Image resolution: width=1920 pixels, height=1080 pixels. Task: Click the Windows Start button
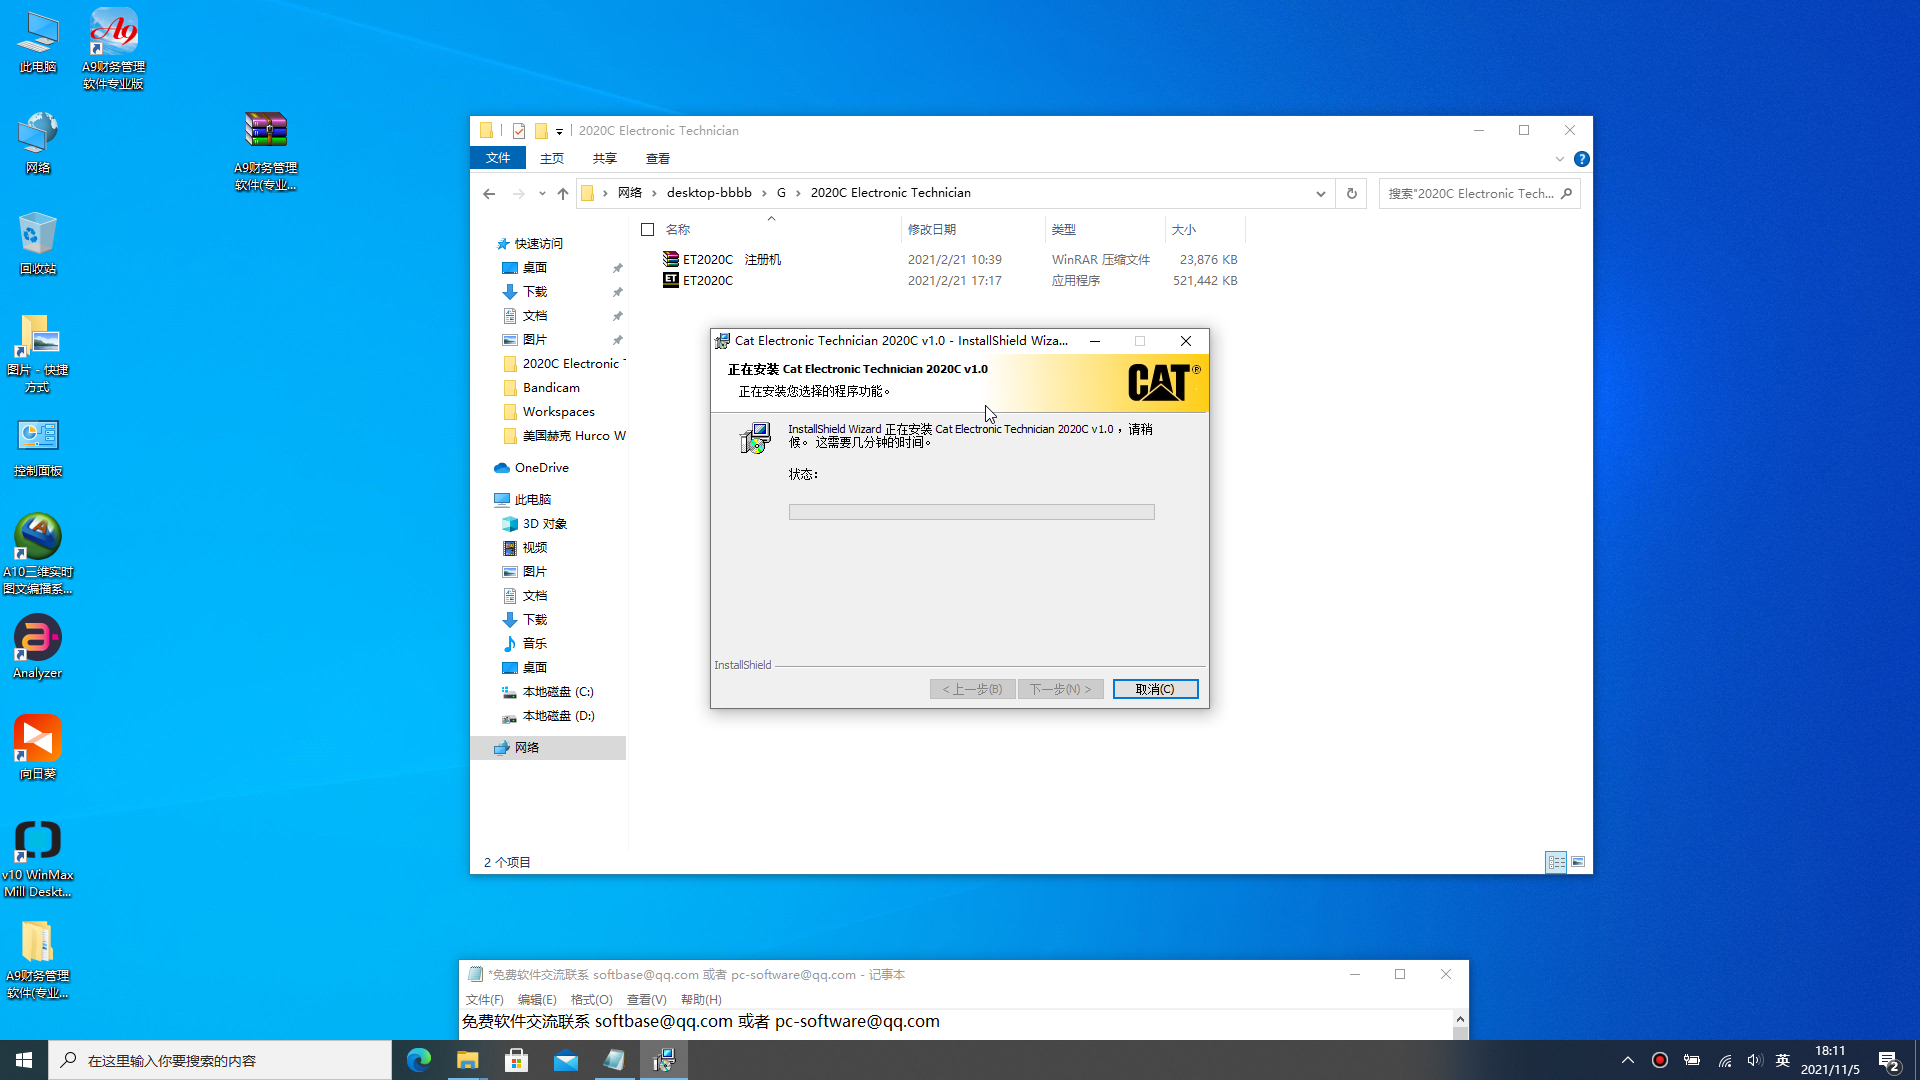[24, 1060]
